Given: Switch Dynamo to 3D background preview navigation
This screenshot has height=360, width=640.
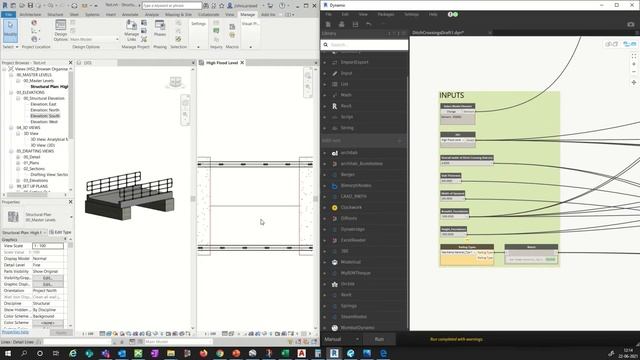Looking at the screenshot, I should point(611,44).
